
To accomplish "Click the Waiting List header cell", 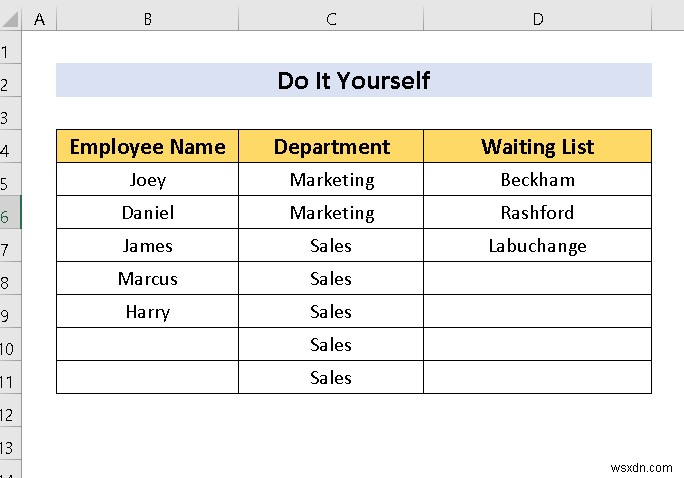I will point(538,147).
